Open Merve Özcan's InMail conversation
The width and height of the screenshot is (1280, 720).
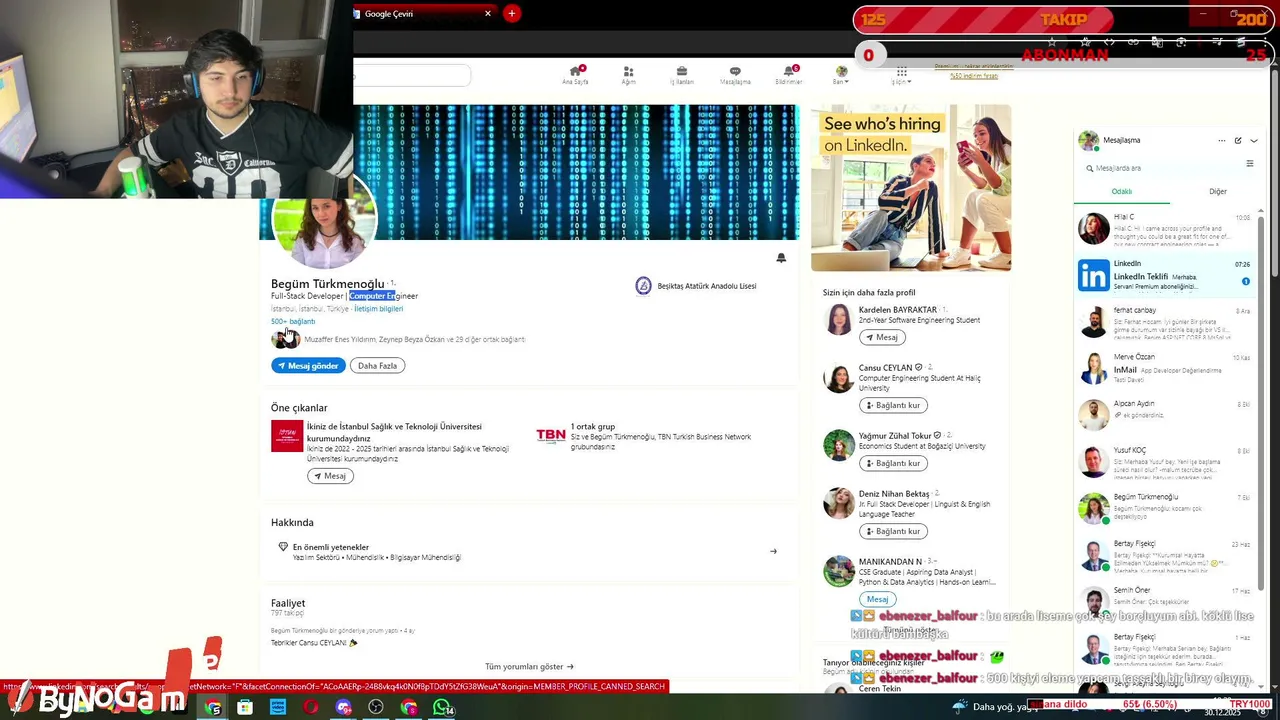coord(1165,369)
